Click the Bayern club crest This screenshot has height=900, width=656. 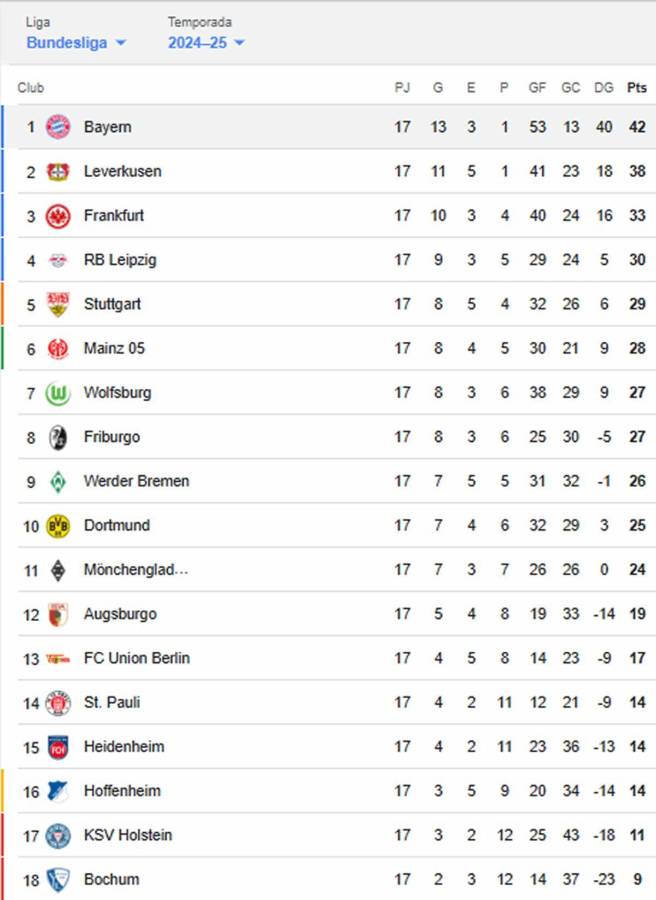[57, 127]
